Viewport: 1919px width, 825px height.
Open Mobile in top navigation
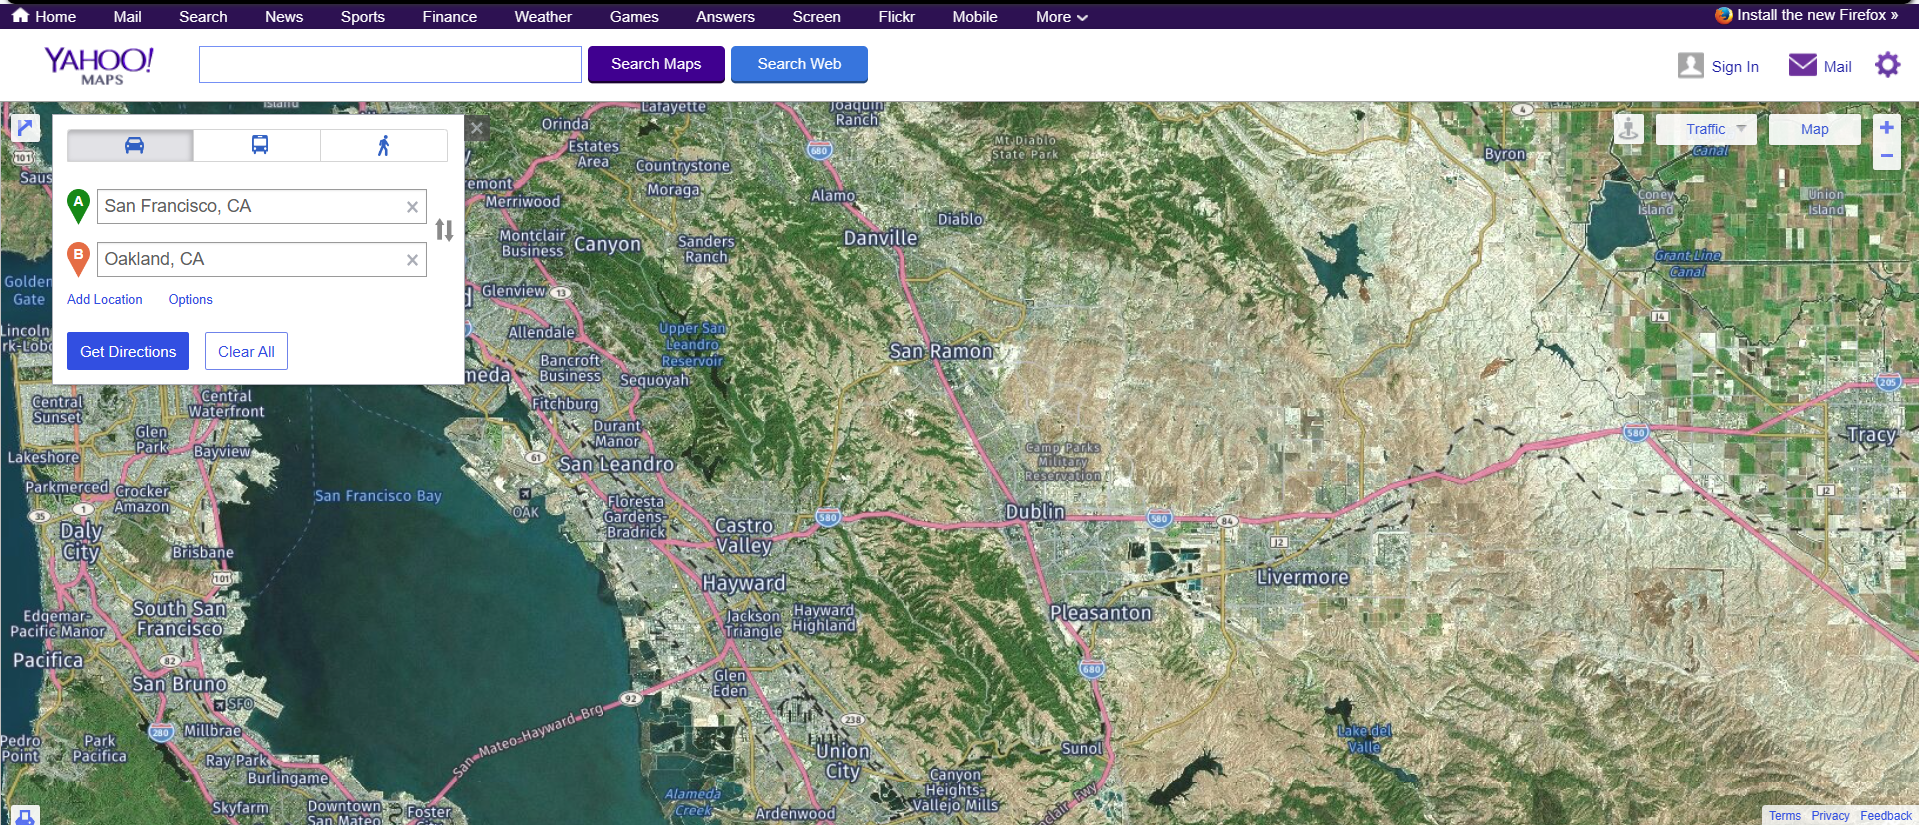[974, 17]
